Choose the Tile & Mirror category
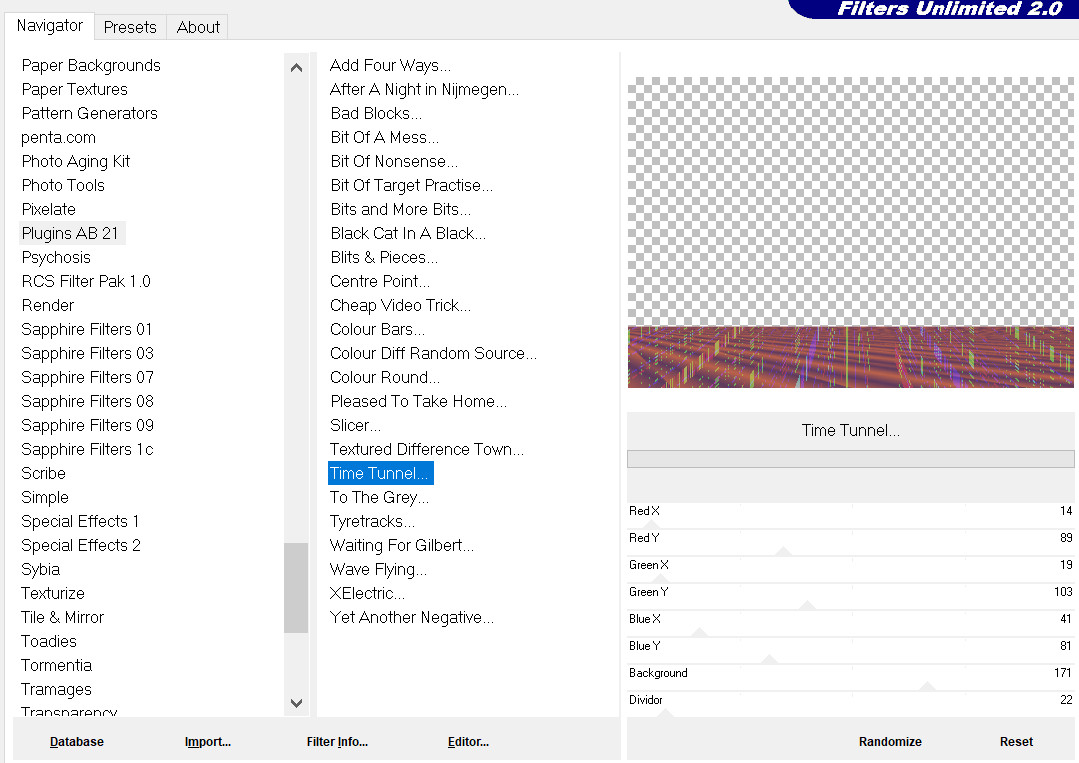The image size is (1079, 763). (63, 617)
